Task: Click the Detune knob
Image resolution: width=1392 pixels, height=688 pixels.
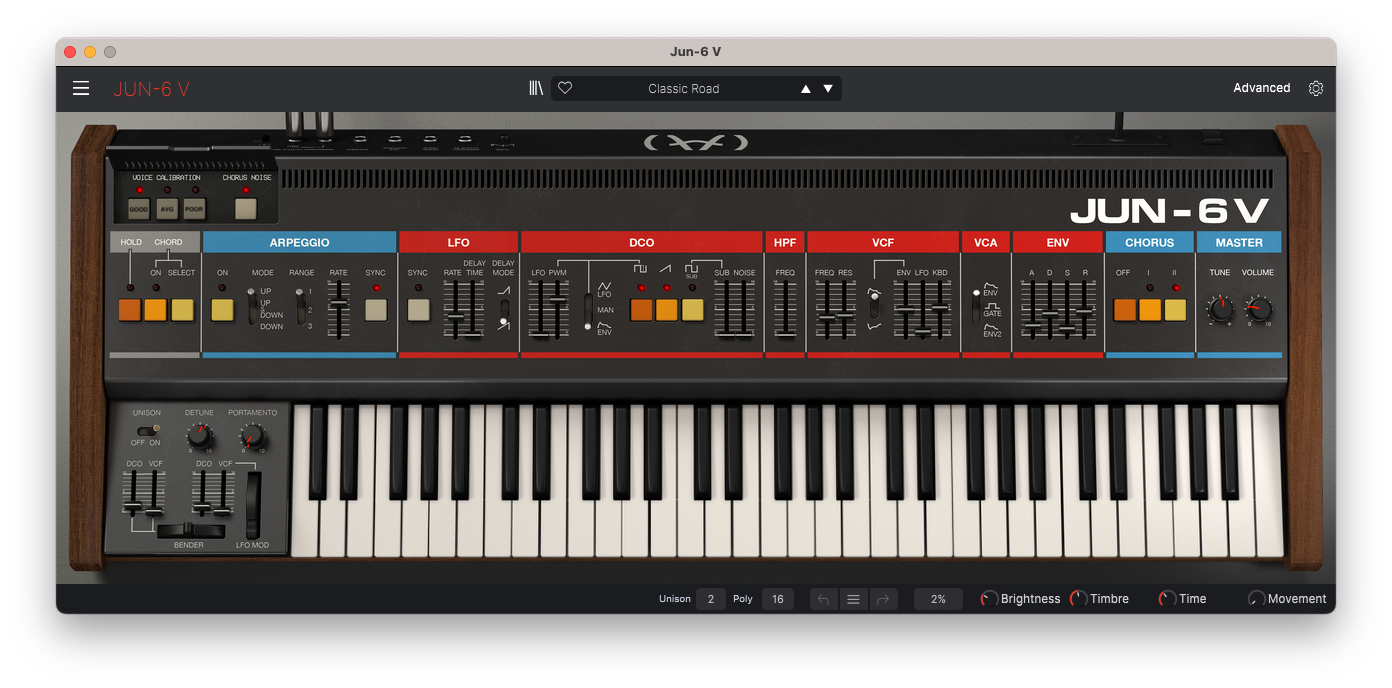Action: click(200, 436)
